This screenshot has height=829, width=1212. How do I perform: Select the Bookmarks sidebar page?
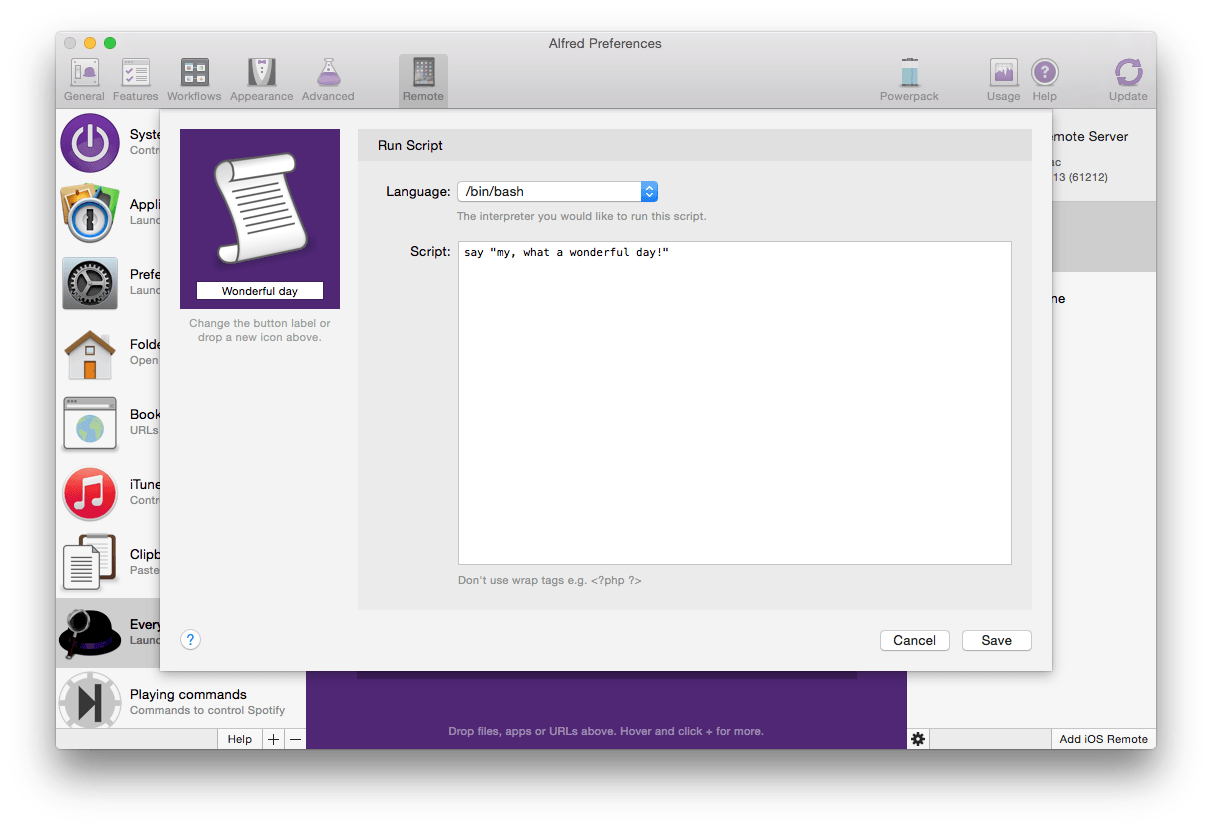click(90, 423)
